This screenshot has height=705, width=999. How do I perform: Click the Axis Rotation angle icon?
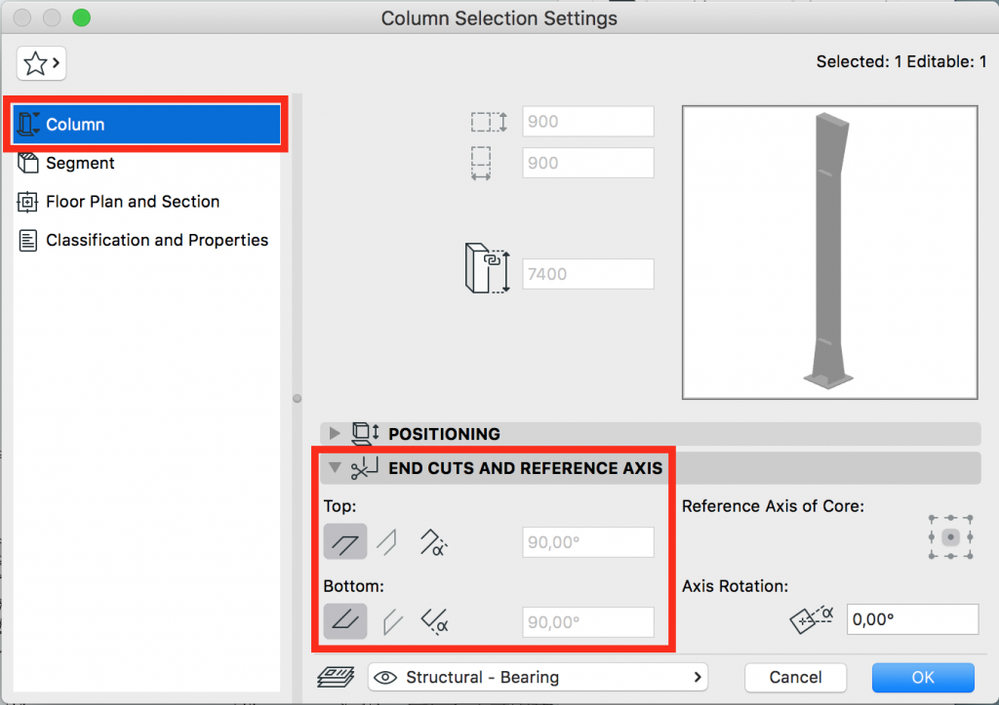click(x=811, y=620)
